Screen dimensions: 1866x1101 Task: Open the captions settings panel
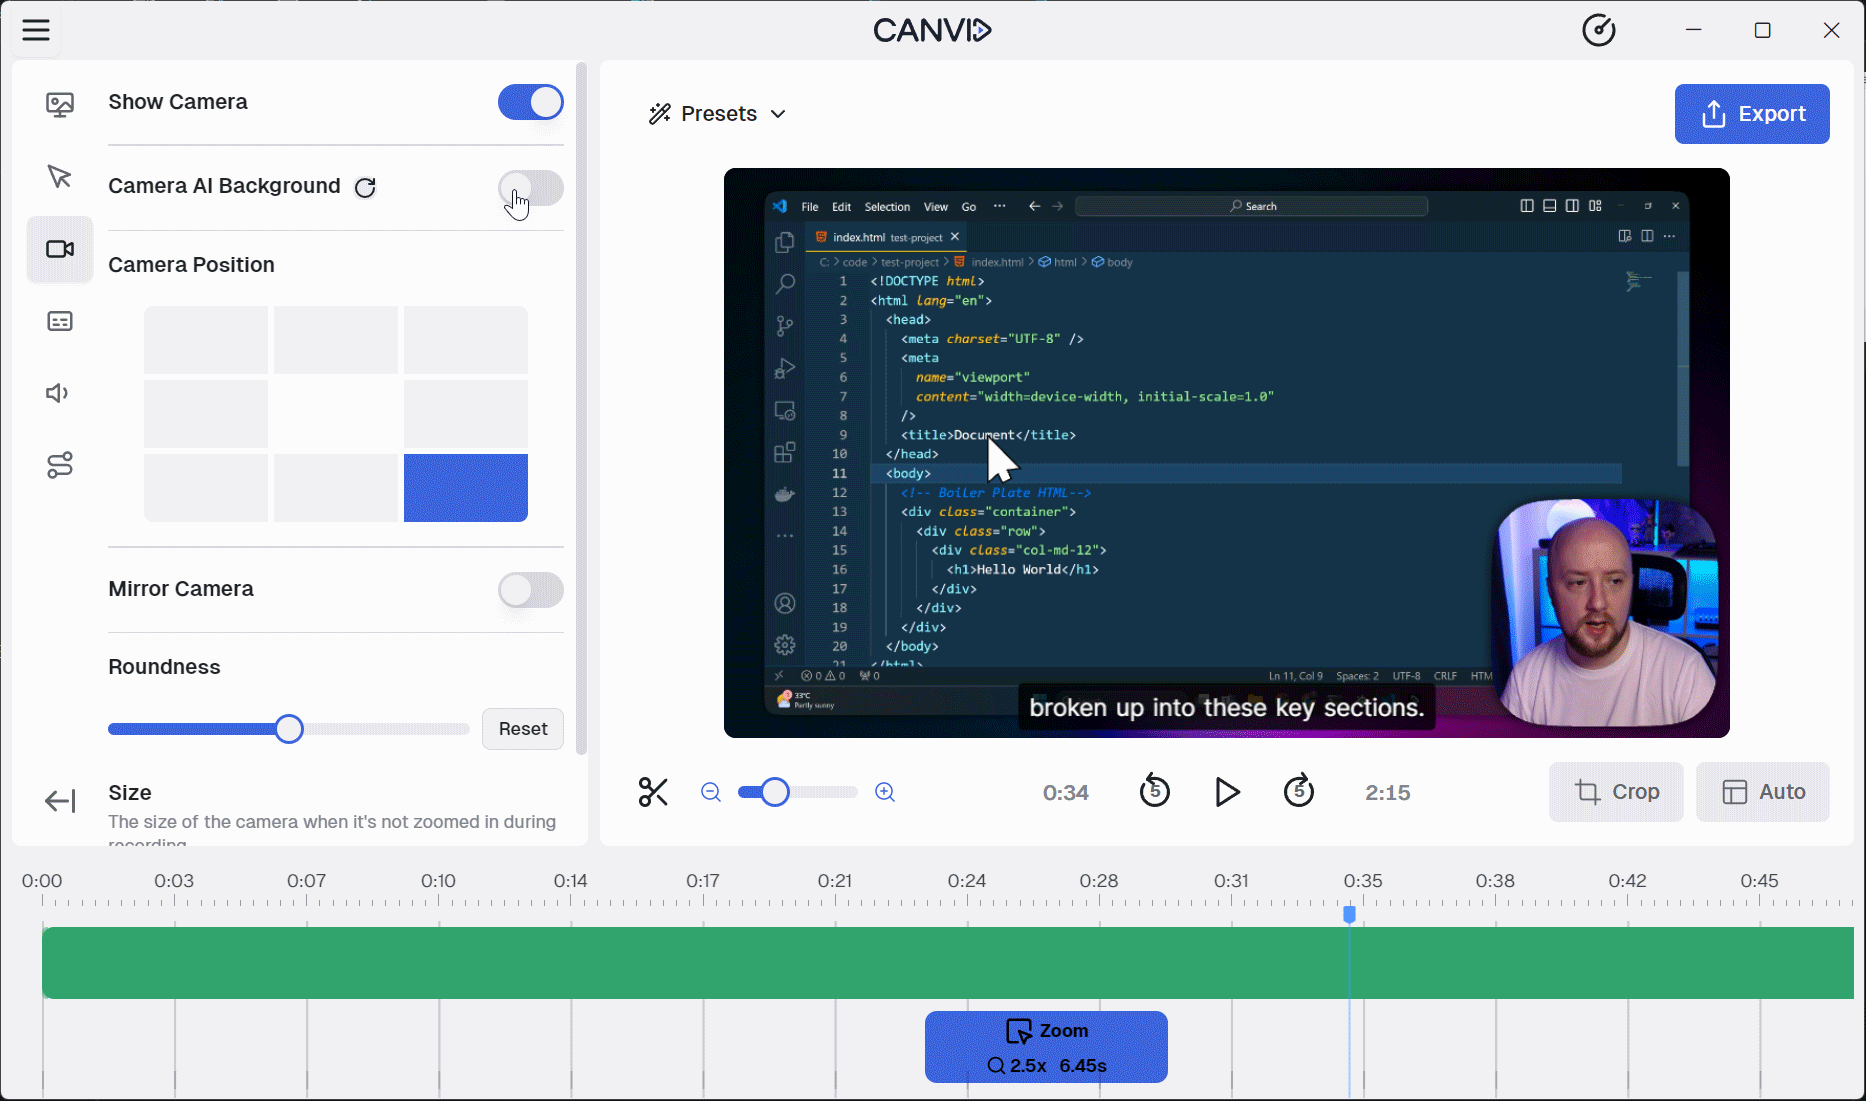pyautogui.click(x=60, y=320)
